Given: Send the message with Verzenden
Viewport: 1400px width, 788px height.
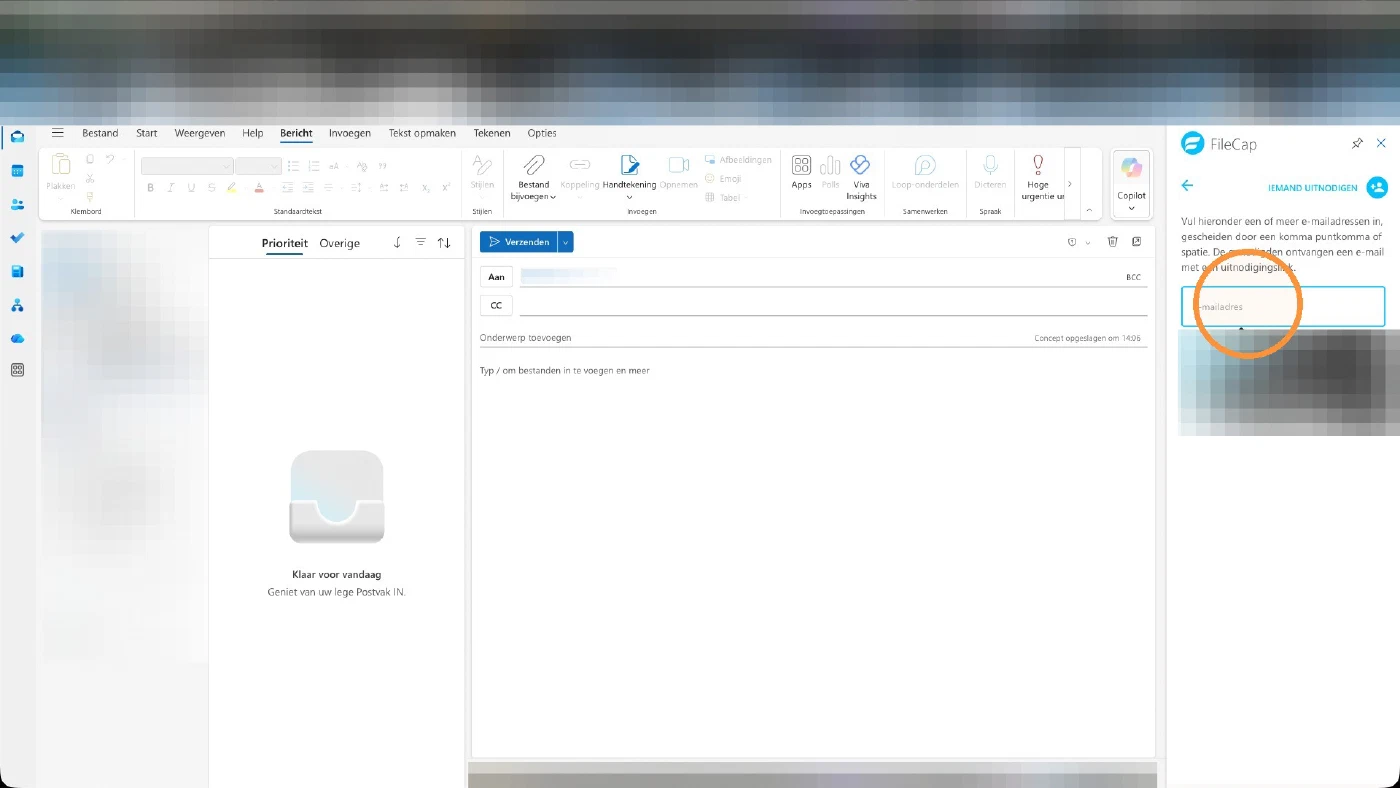Looking at the screenshot, I should (519, 242).
